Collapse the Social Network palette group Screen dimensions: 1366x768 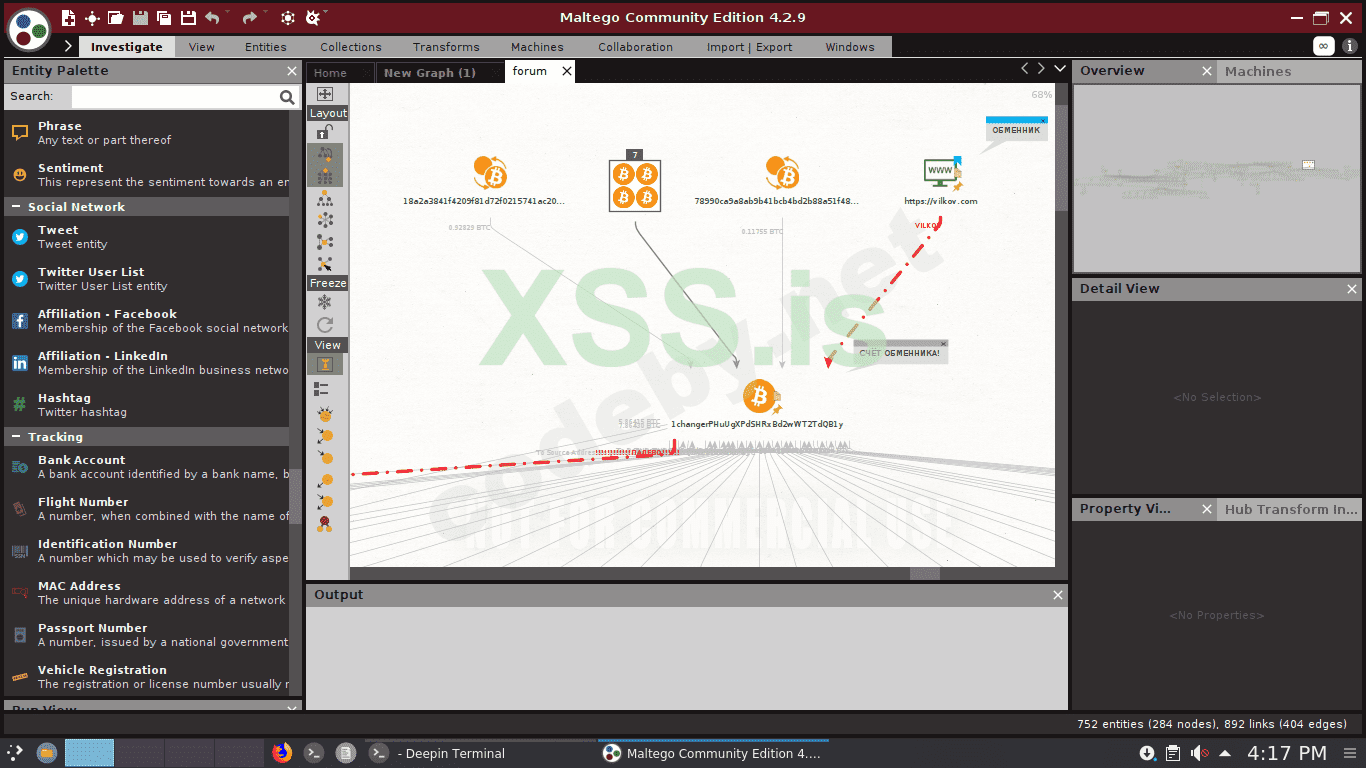click(x=17, y=207)
